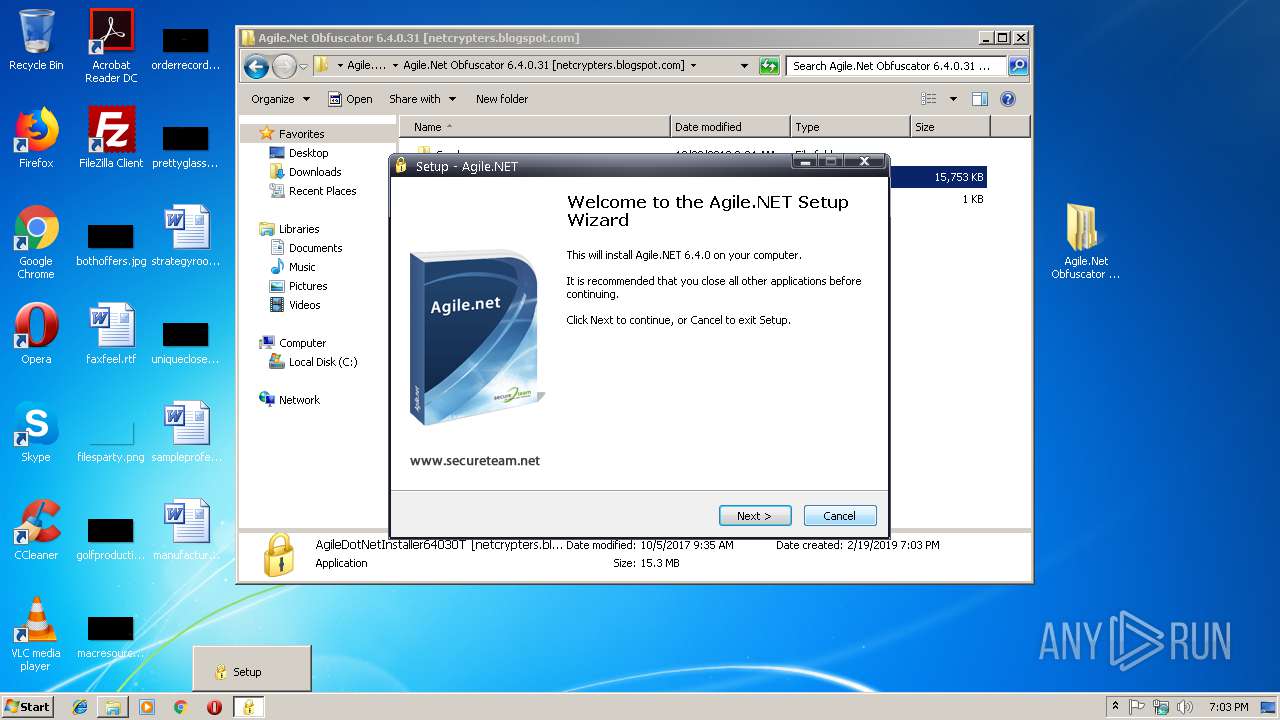Open Explorer help question mark icon
Screen dimensions: 1280x720
coord(1008,99)
